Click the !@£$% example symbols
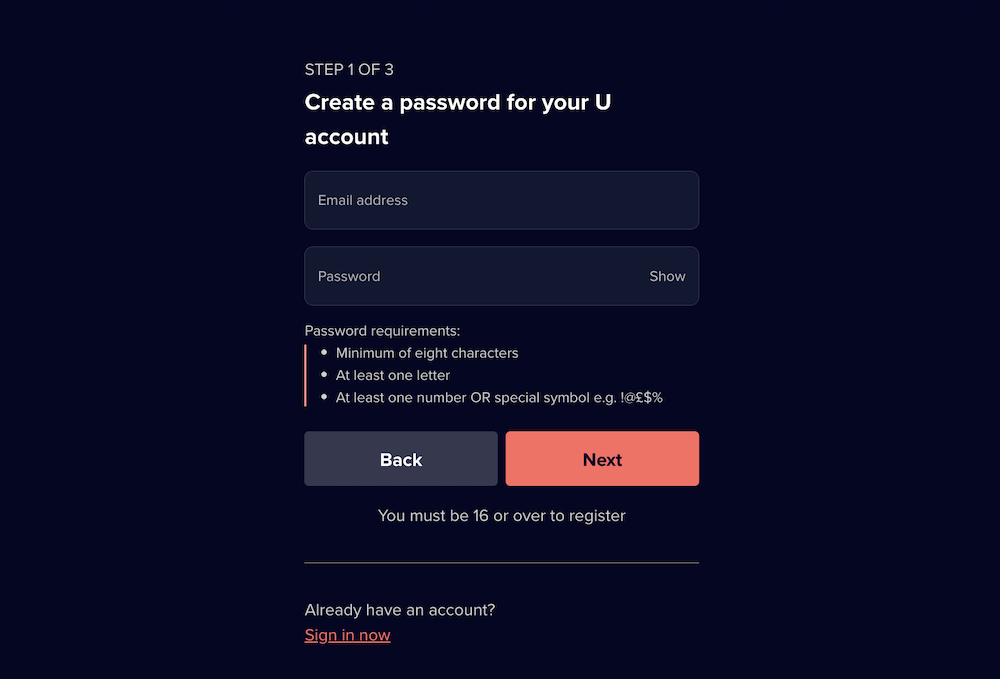1000x679 pixels. 641,398
